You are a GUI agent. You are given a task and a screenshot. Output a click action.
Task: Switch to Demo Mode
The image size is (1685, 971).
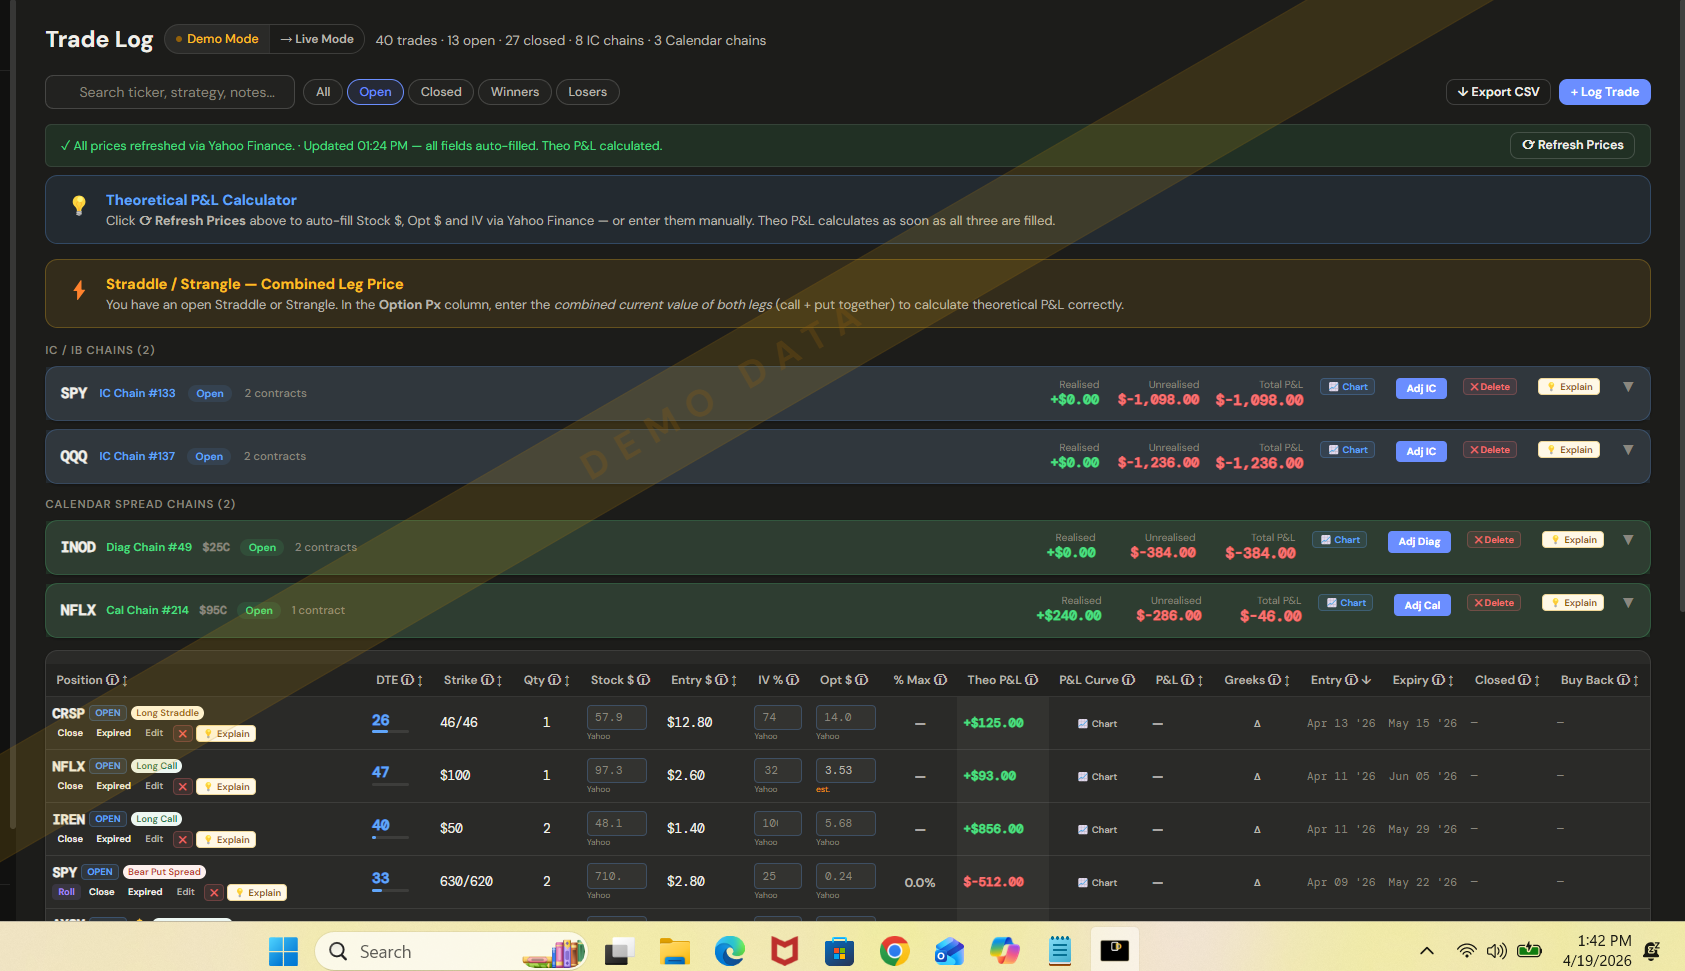pyautogui.click(x=217, y=39)
